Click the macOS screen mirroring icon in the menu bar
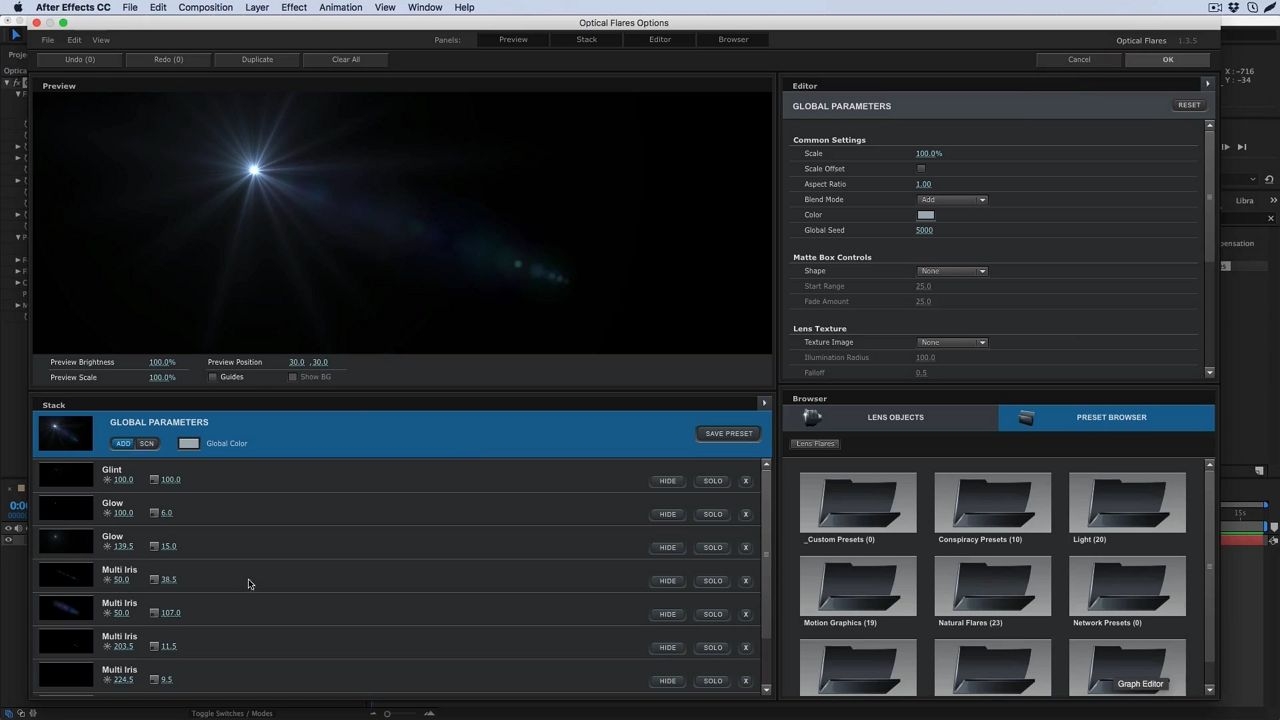 pyautogui.click(x=1215, y=7)
